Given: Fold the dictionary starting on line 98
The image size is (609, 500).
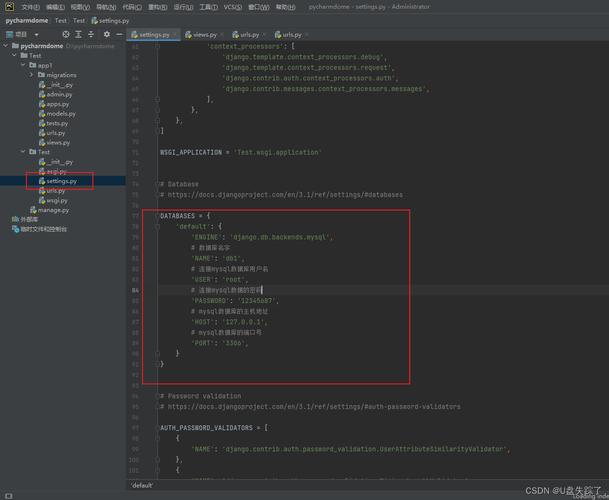Looking at the screenshot, I should click(157, 438).
